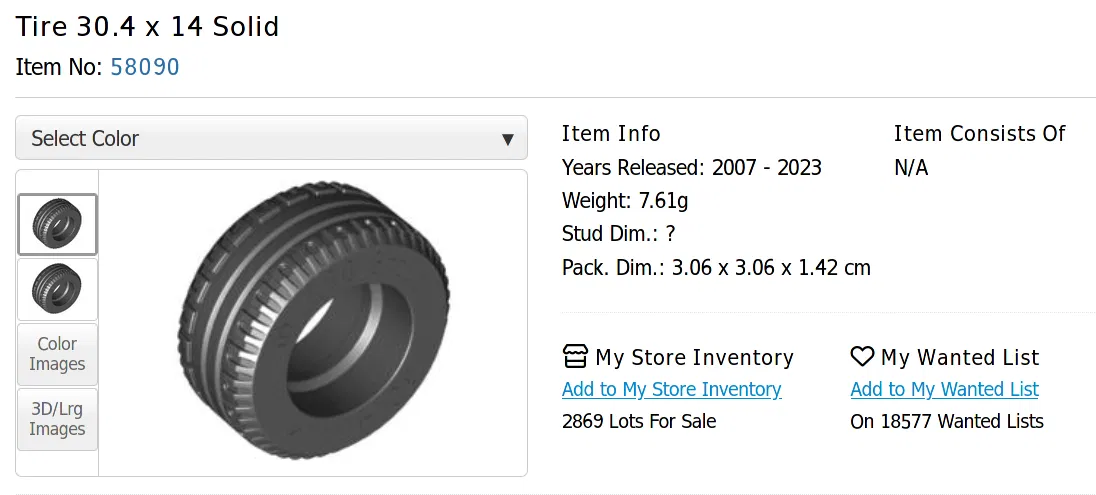Screen dimensions: 1096x495
Task: Open the 3D/Lrg Images view
Action: pyautogui.click(x=57, y=419)
